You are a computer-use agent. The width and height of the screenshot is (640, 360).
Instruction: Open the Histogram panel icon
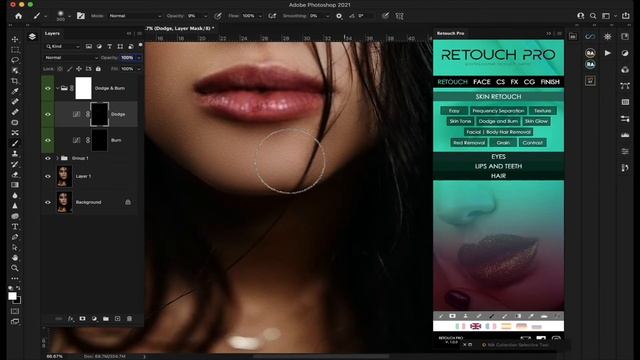click(x=625, y=135)
